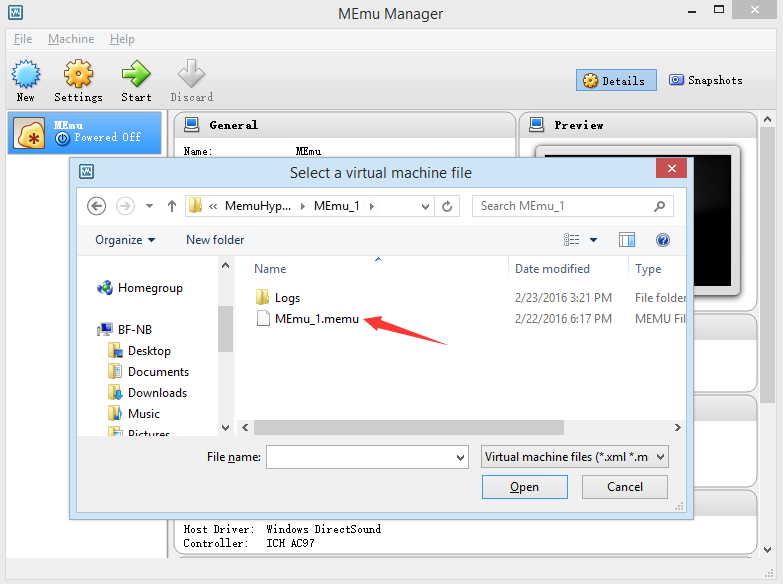Image resolution: width=783 pixels, height=584 pixels.
Task: Expand the view options dropdown arrow
Action: point(593,240)
